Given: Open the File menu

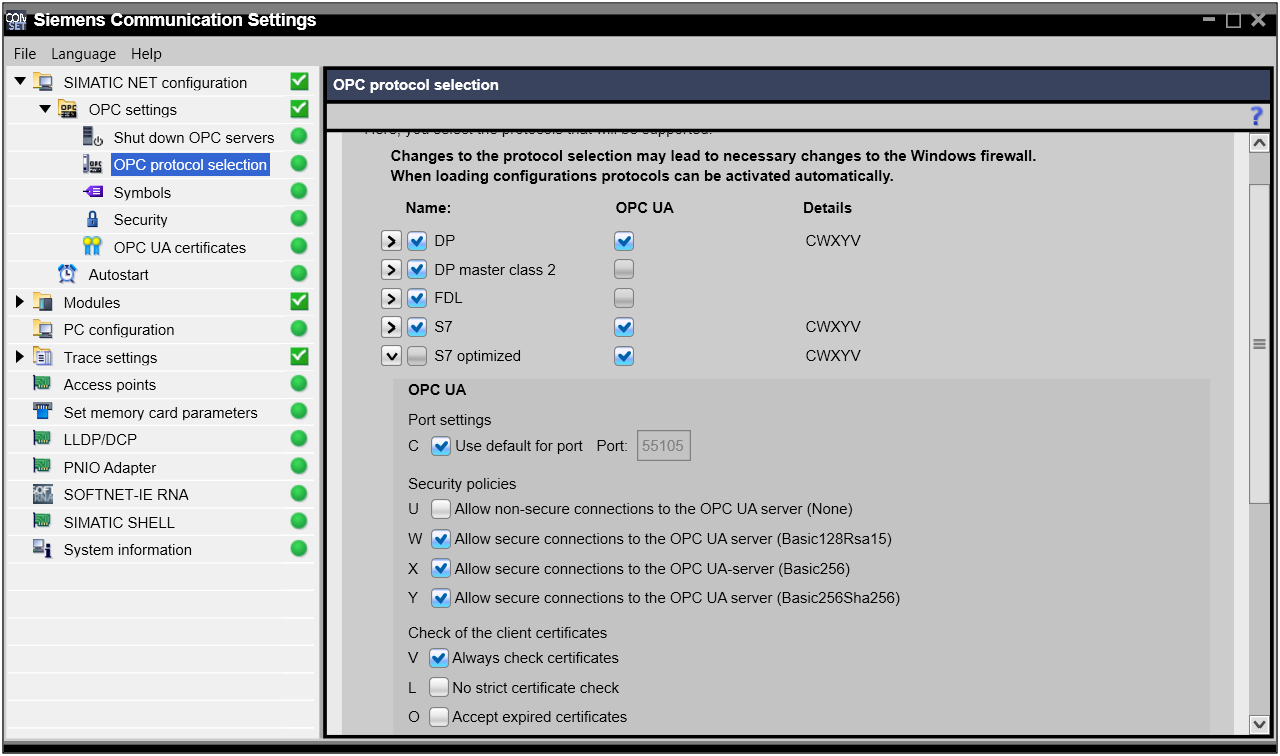Looking at the screenshot, I should click(25, 54).
